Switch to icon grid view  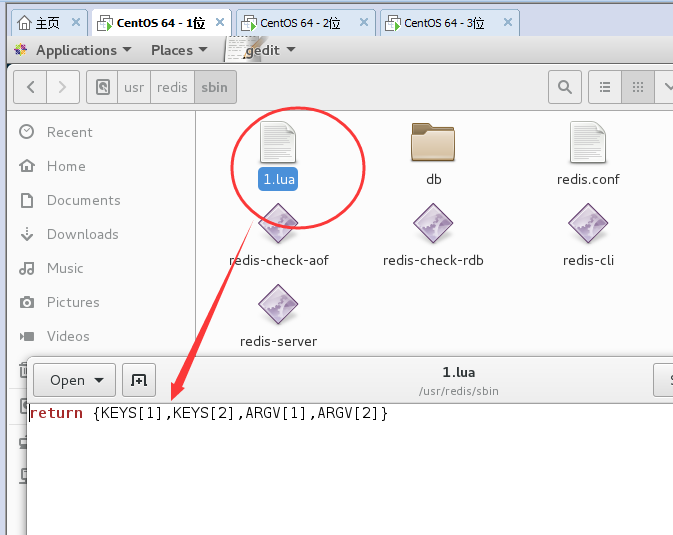(638, 87)
